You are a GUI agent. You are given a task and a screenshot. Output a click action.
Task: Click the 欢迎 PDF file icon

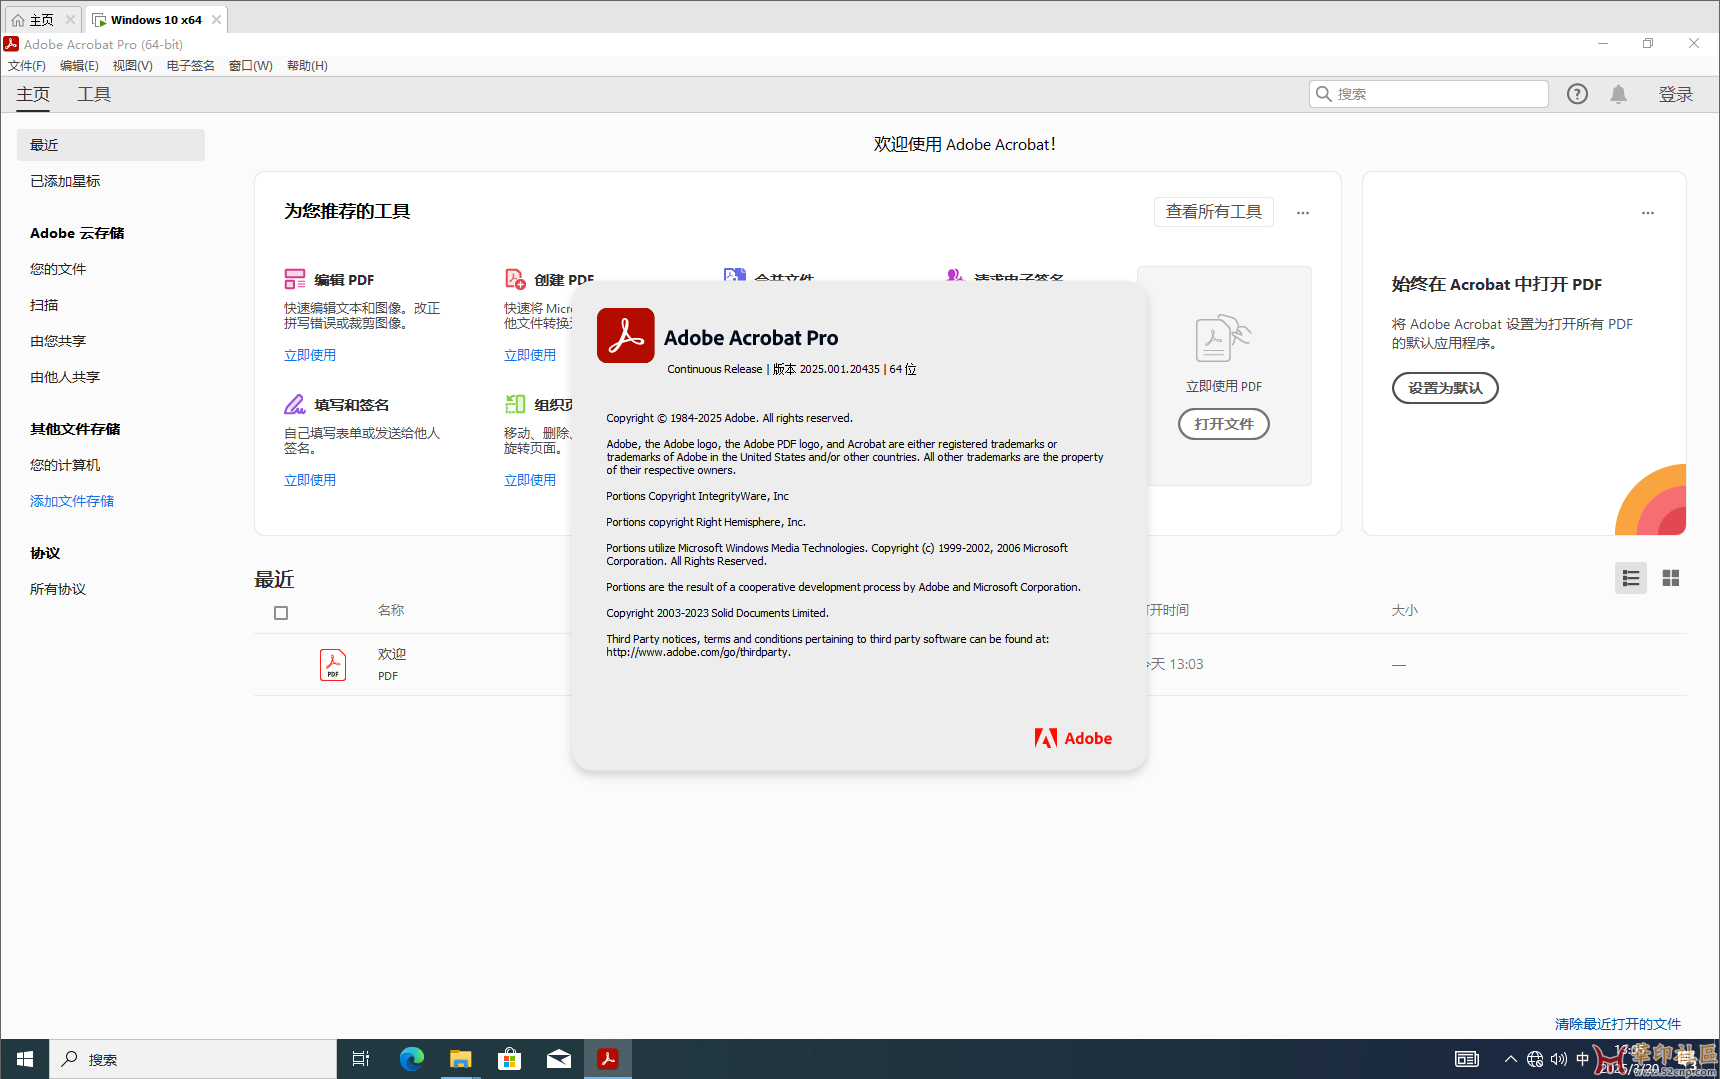pyautogui.click(x=333, y=665)
